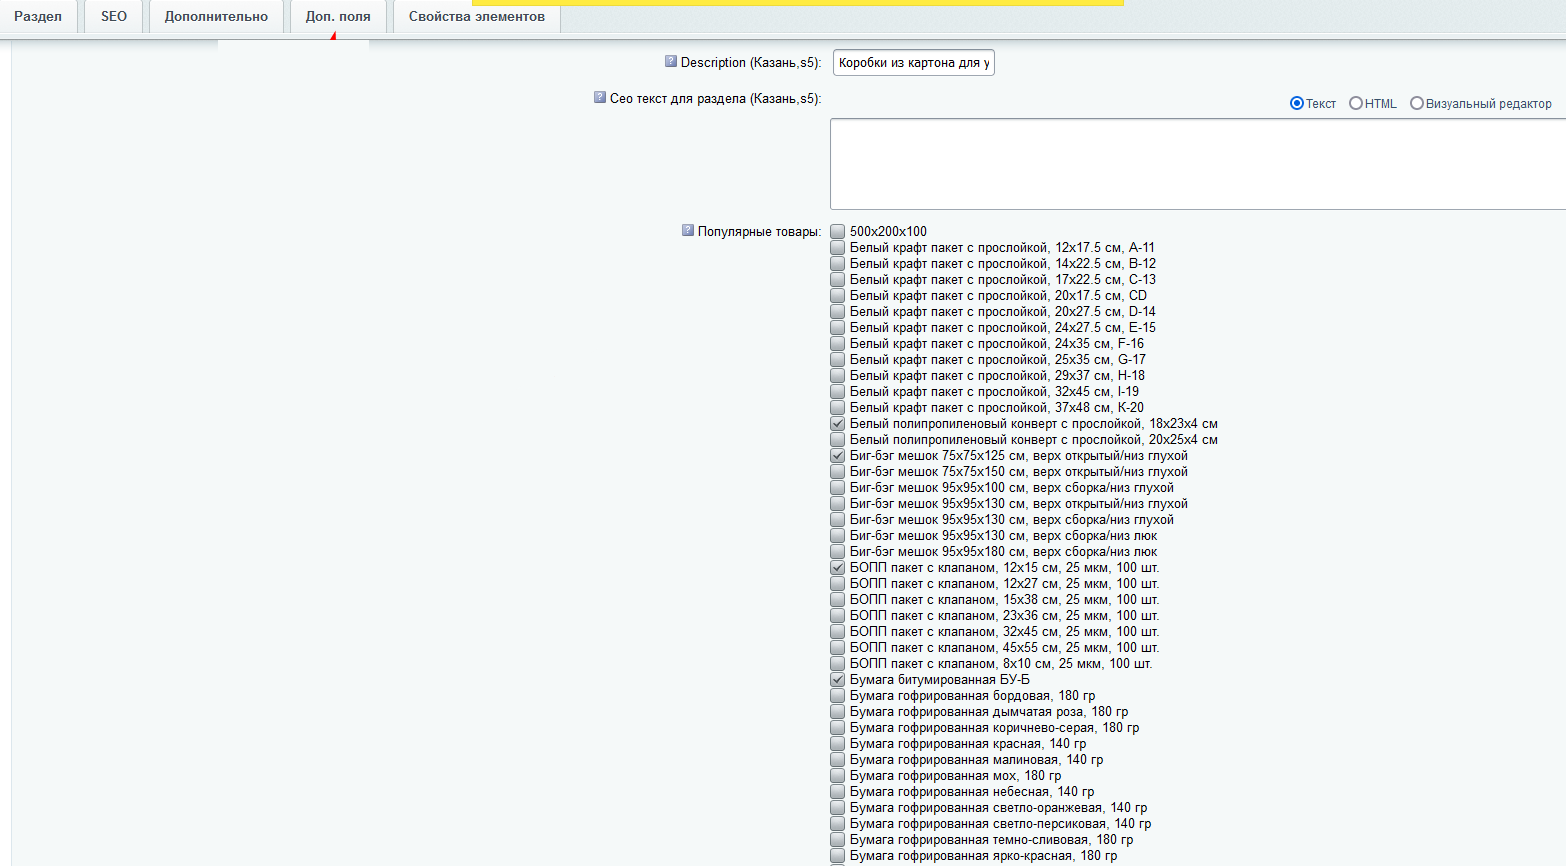Uncheck Белый полипропиленовый конверт 18x23x4 см
Viewport: 1566px width, 866px height.
coord(838,424)
